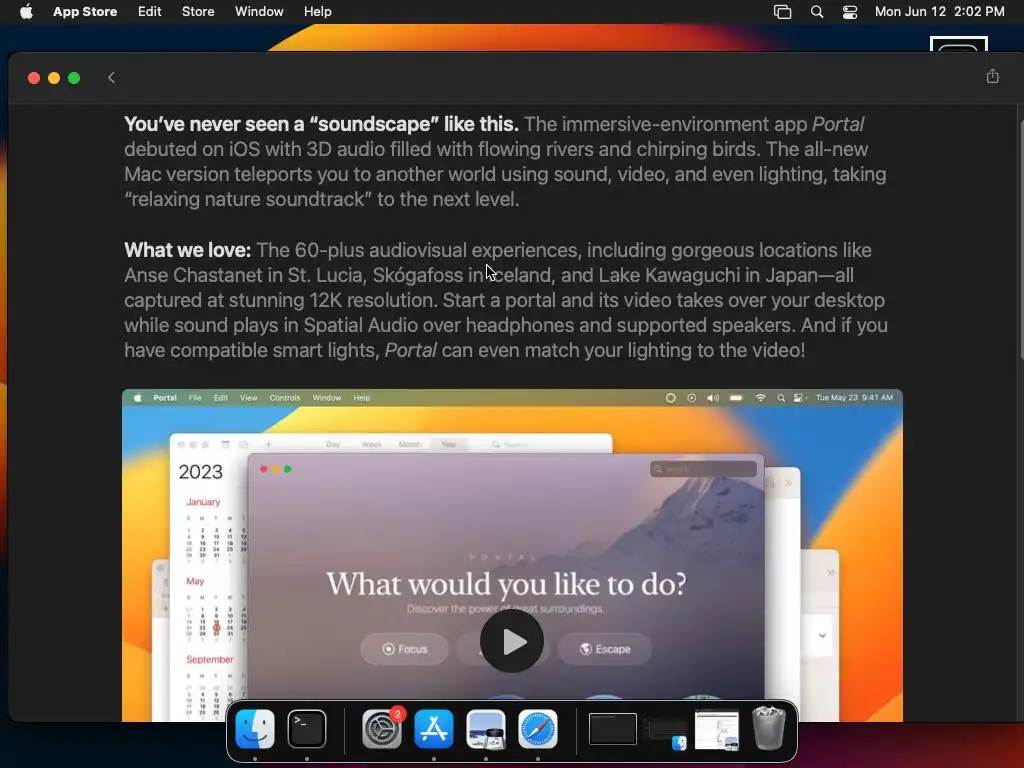The height and width of the screenshot is (768, 1024).
Task: Launch Safari from the Dock
Action: 537,729
